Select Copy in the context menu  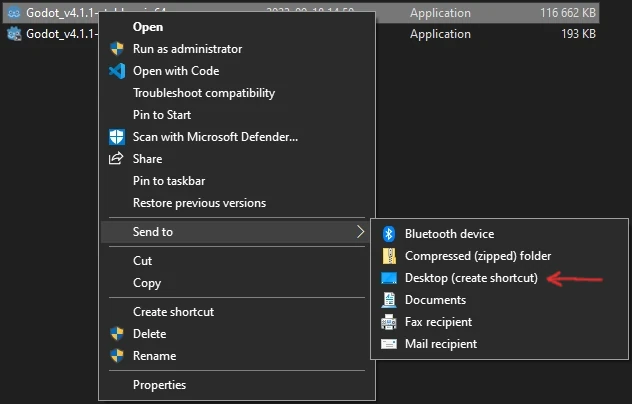[x=147, y=283]
